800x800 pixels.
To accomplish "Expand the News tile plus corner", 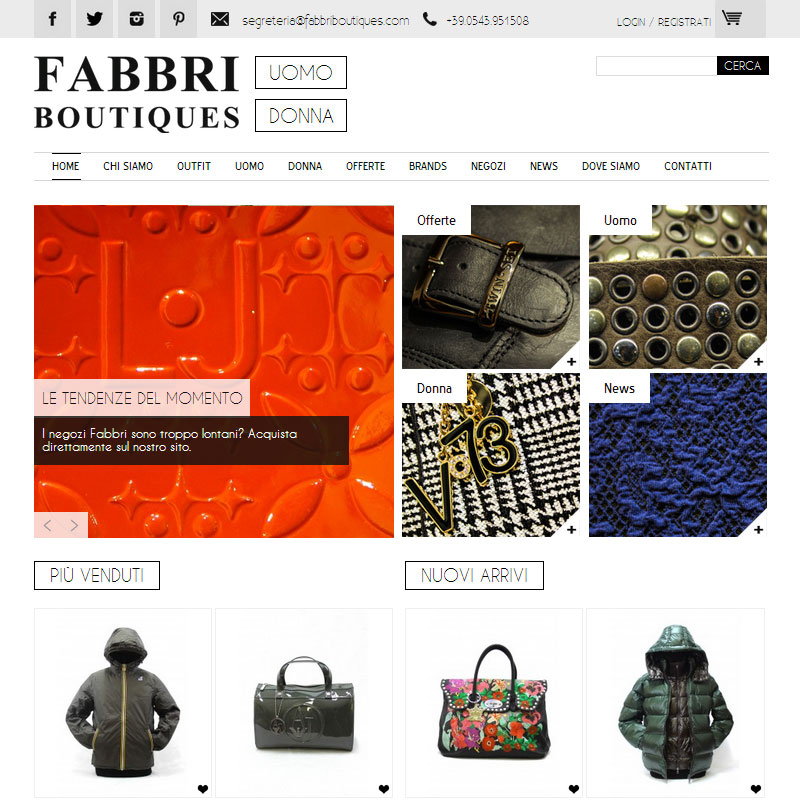I will [x=758, y=530].
